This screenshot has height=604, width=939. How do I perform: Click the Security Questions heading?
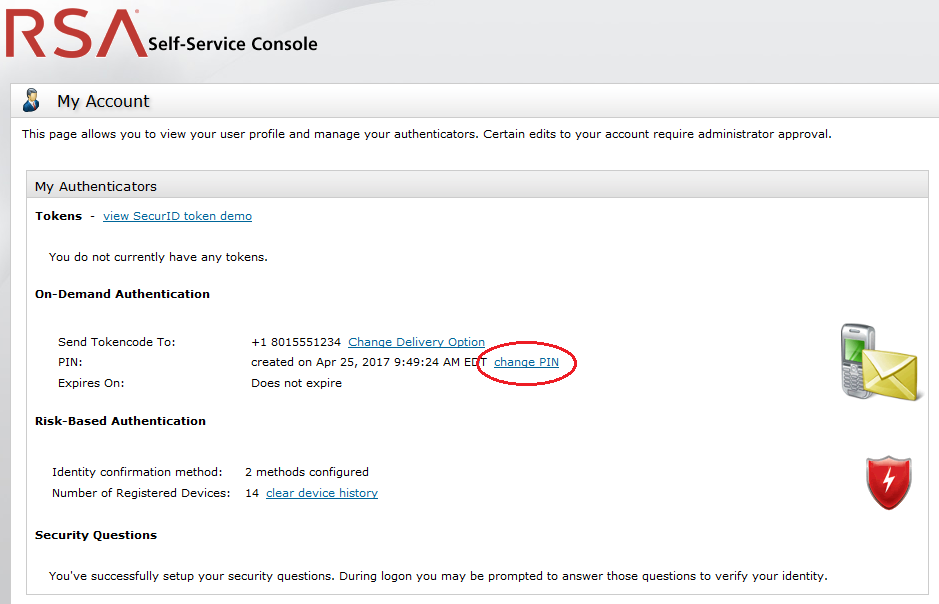point(96,535)
